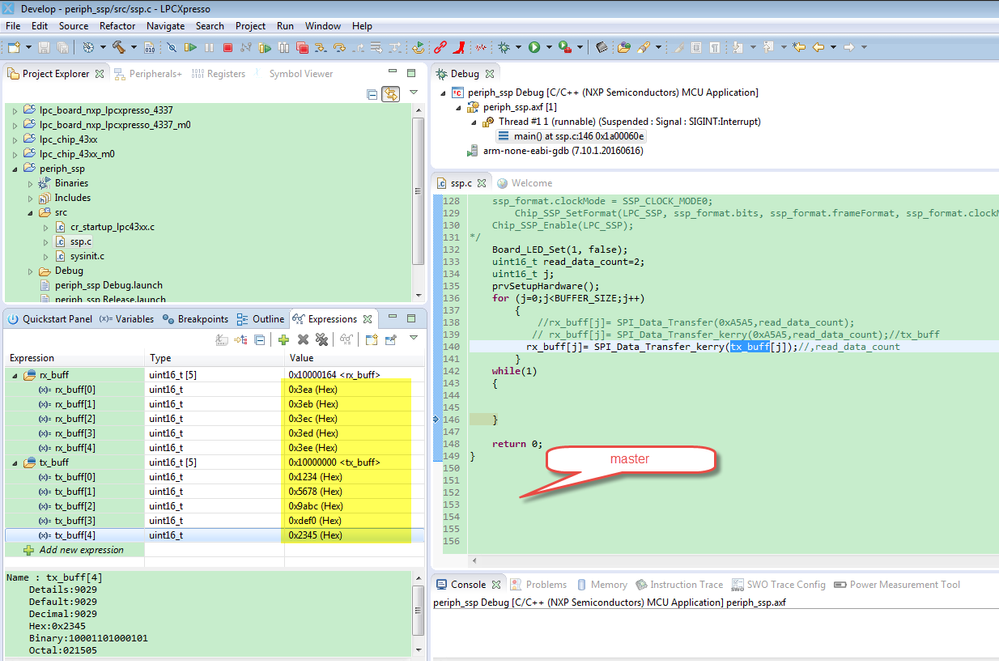This screenshot has width=999, height=661.
Task: Toggle Show Logical Structure icon in Expressions
Action: click(240, 340)
